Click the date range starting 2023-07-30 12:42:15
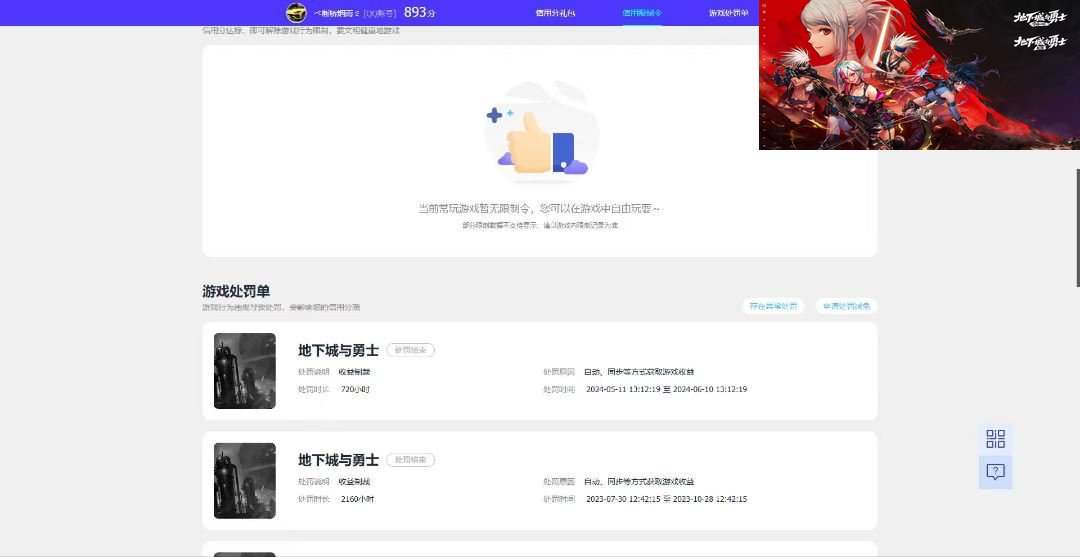Screen dimensions: 1080x557 pos(666,499)
